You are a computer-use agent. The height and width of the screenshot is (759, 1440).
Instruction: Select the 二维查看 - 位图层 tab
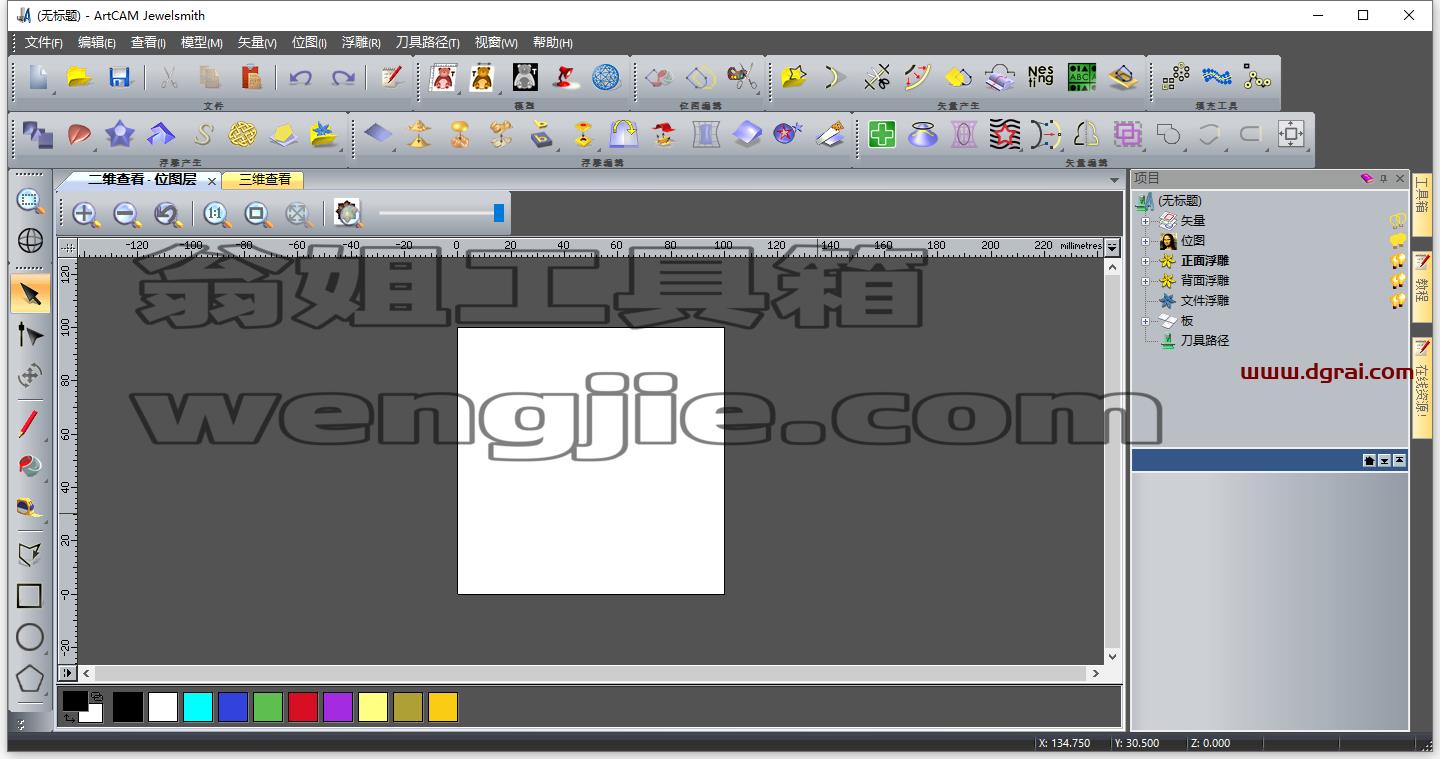(x=142, y=180)
